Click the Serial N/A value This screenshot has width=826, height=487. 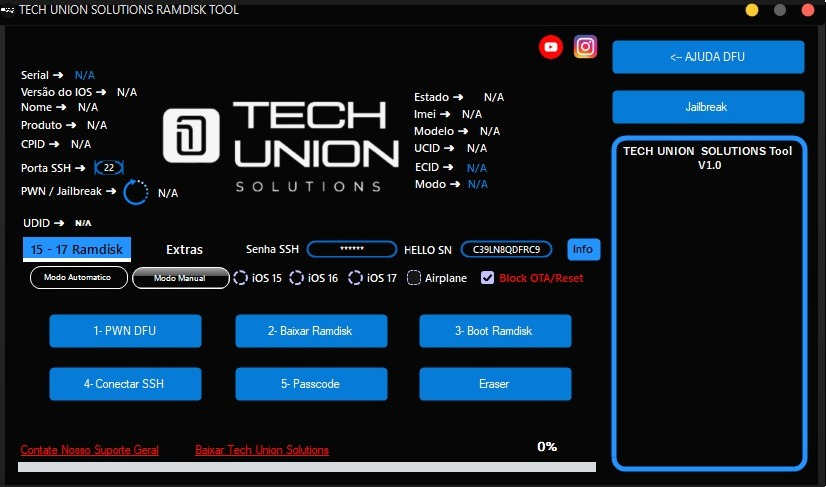click(85, 75)
